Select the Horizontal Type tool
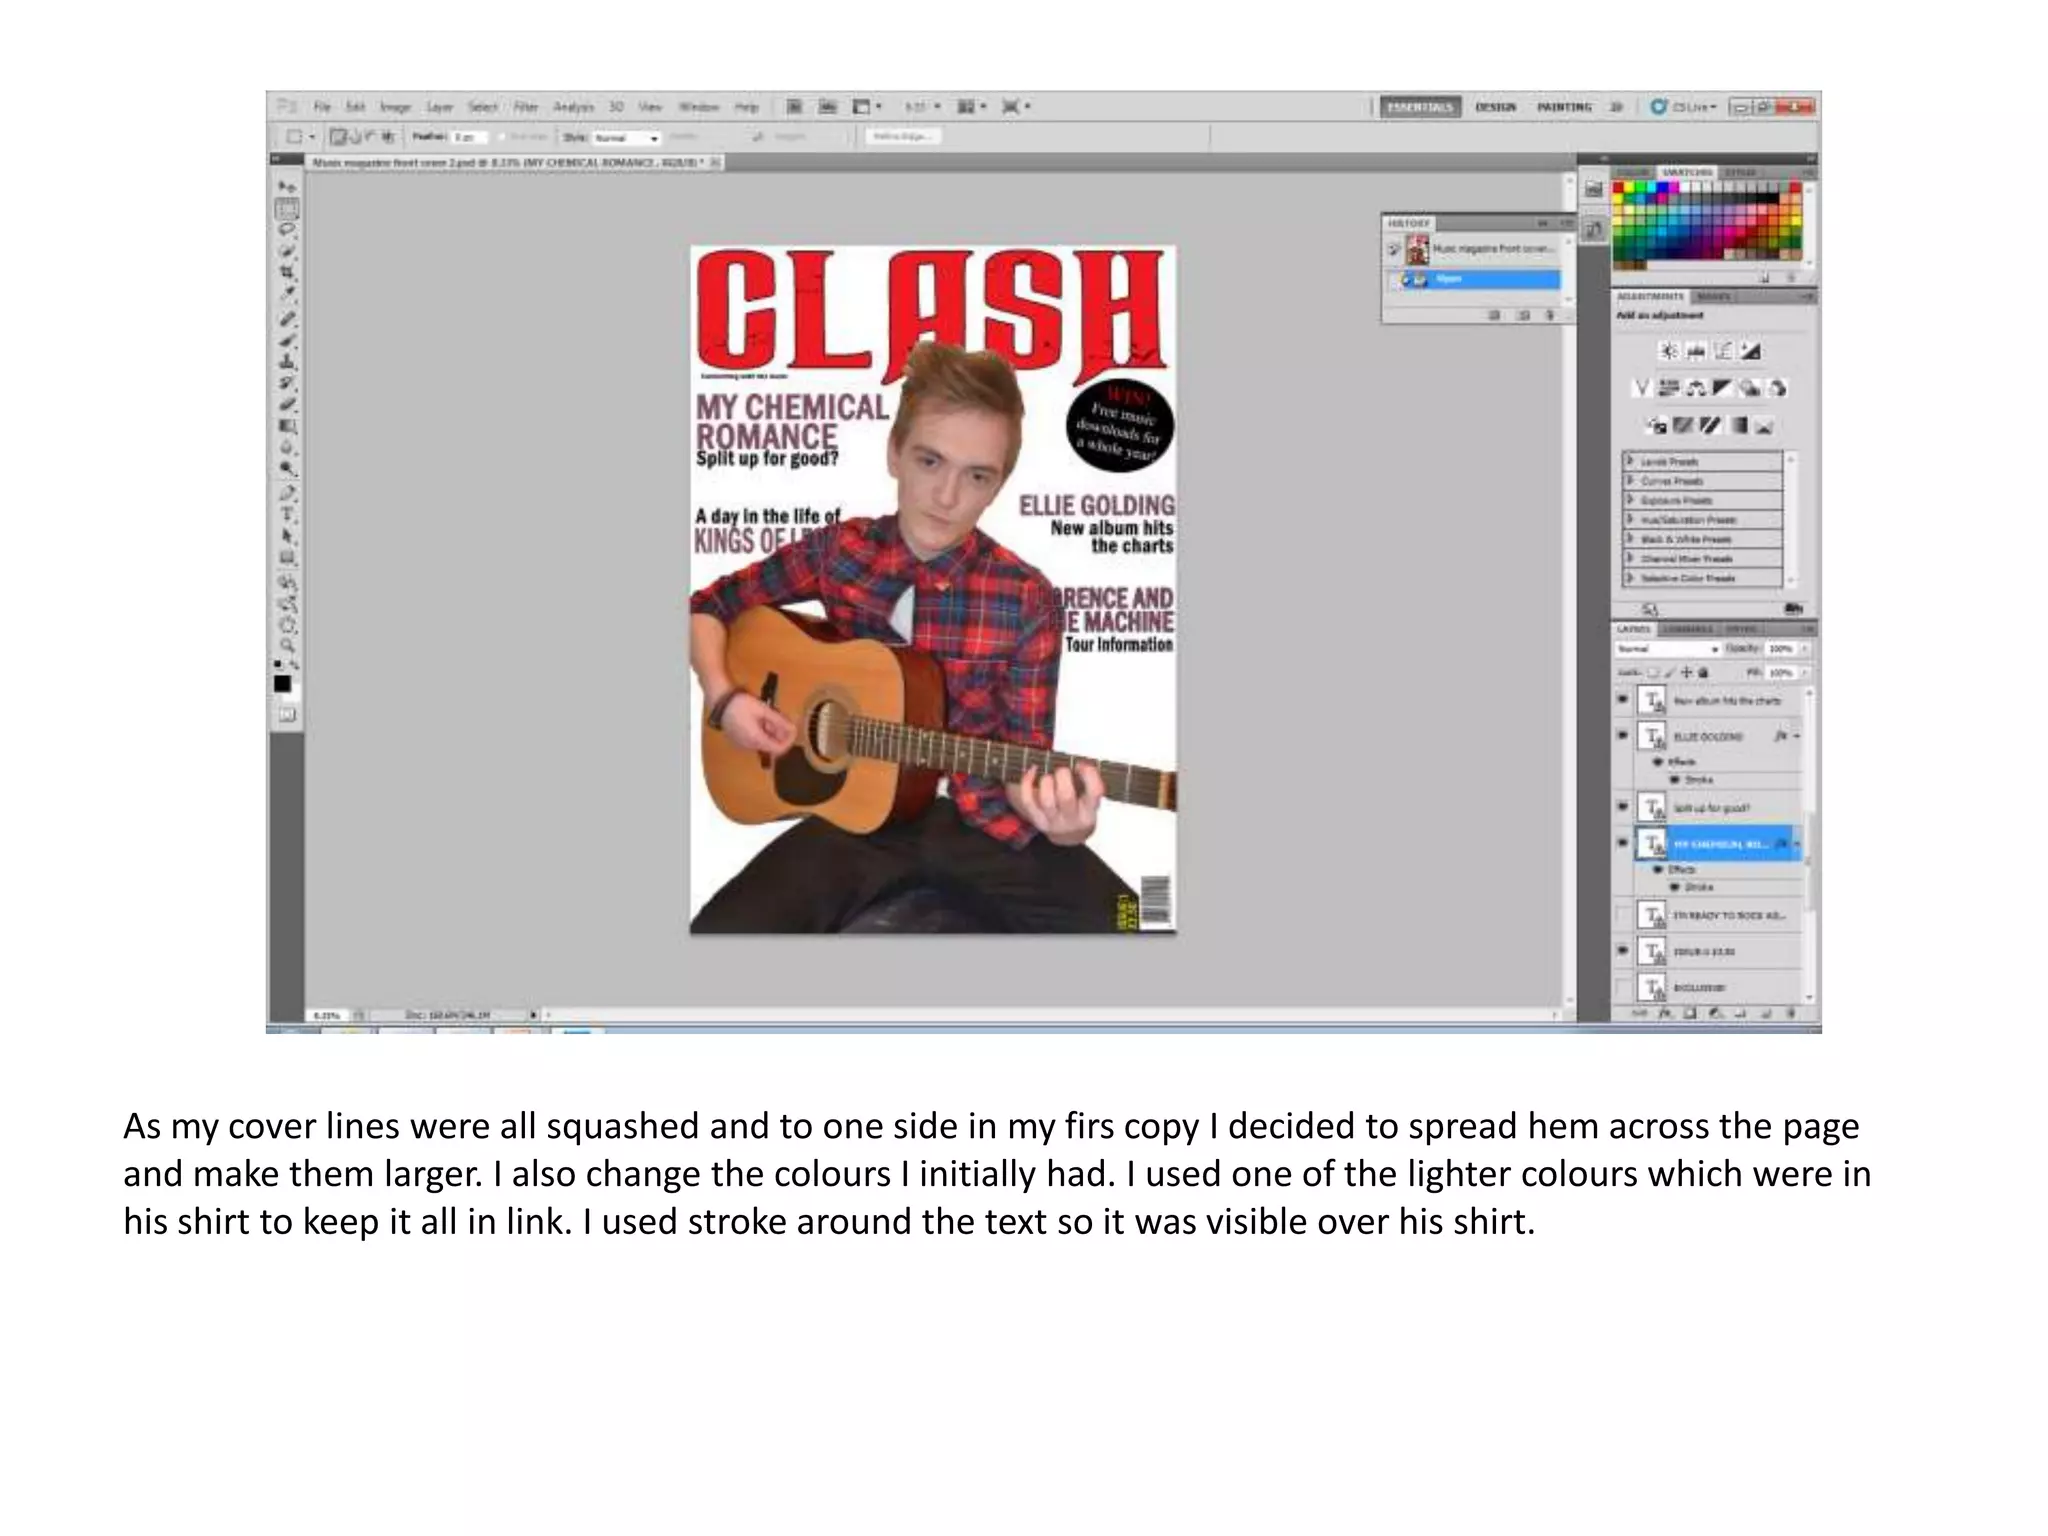The height and width of the screenshot is (1536, 2048). [287, 515]
